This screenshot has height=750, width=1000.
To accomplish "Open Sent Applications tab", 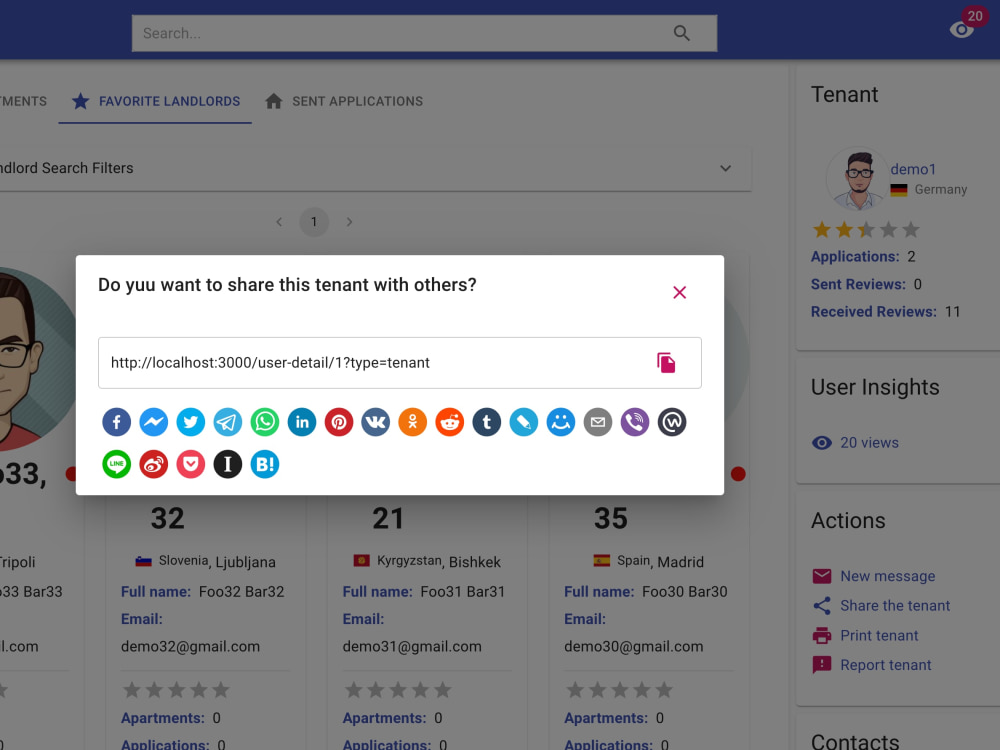I will [x=344, y=101].
